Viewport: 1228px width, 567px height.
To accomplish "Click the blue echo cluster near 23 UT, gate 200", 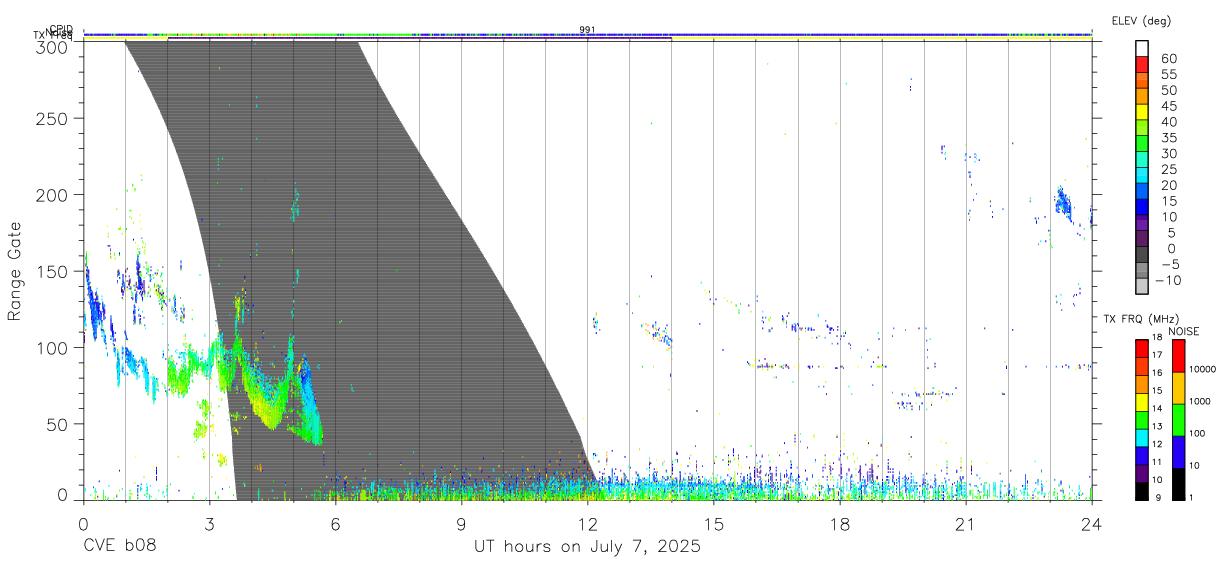I will pyautogui.click(x=1063, y=203).
